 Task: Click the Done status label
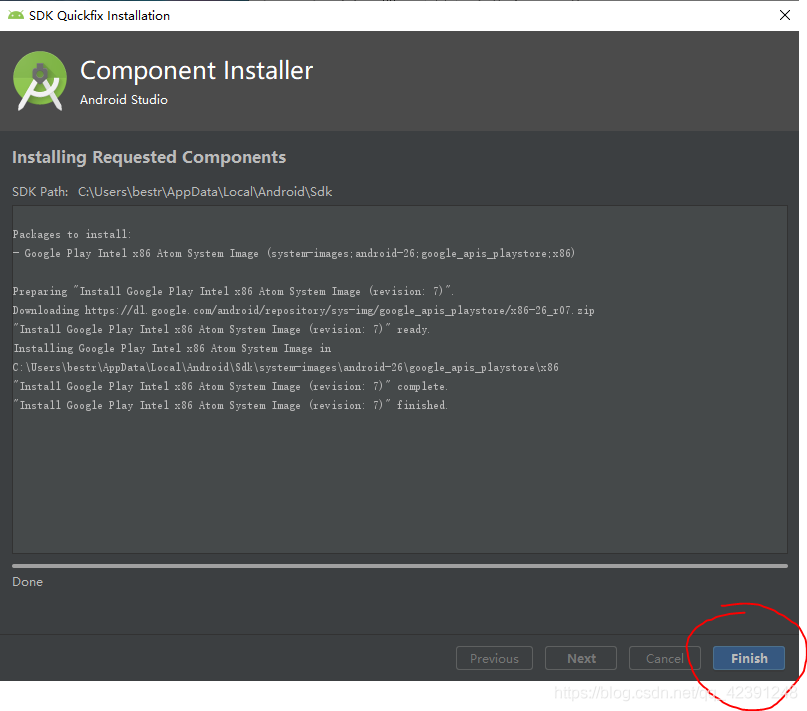pyautogui.click(x=27, y=581)
